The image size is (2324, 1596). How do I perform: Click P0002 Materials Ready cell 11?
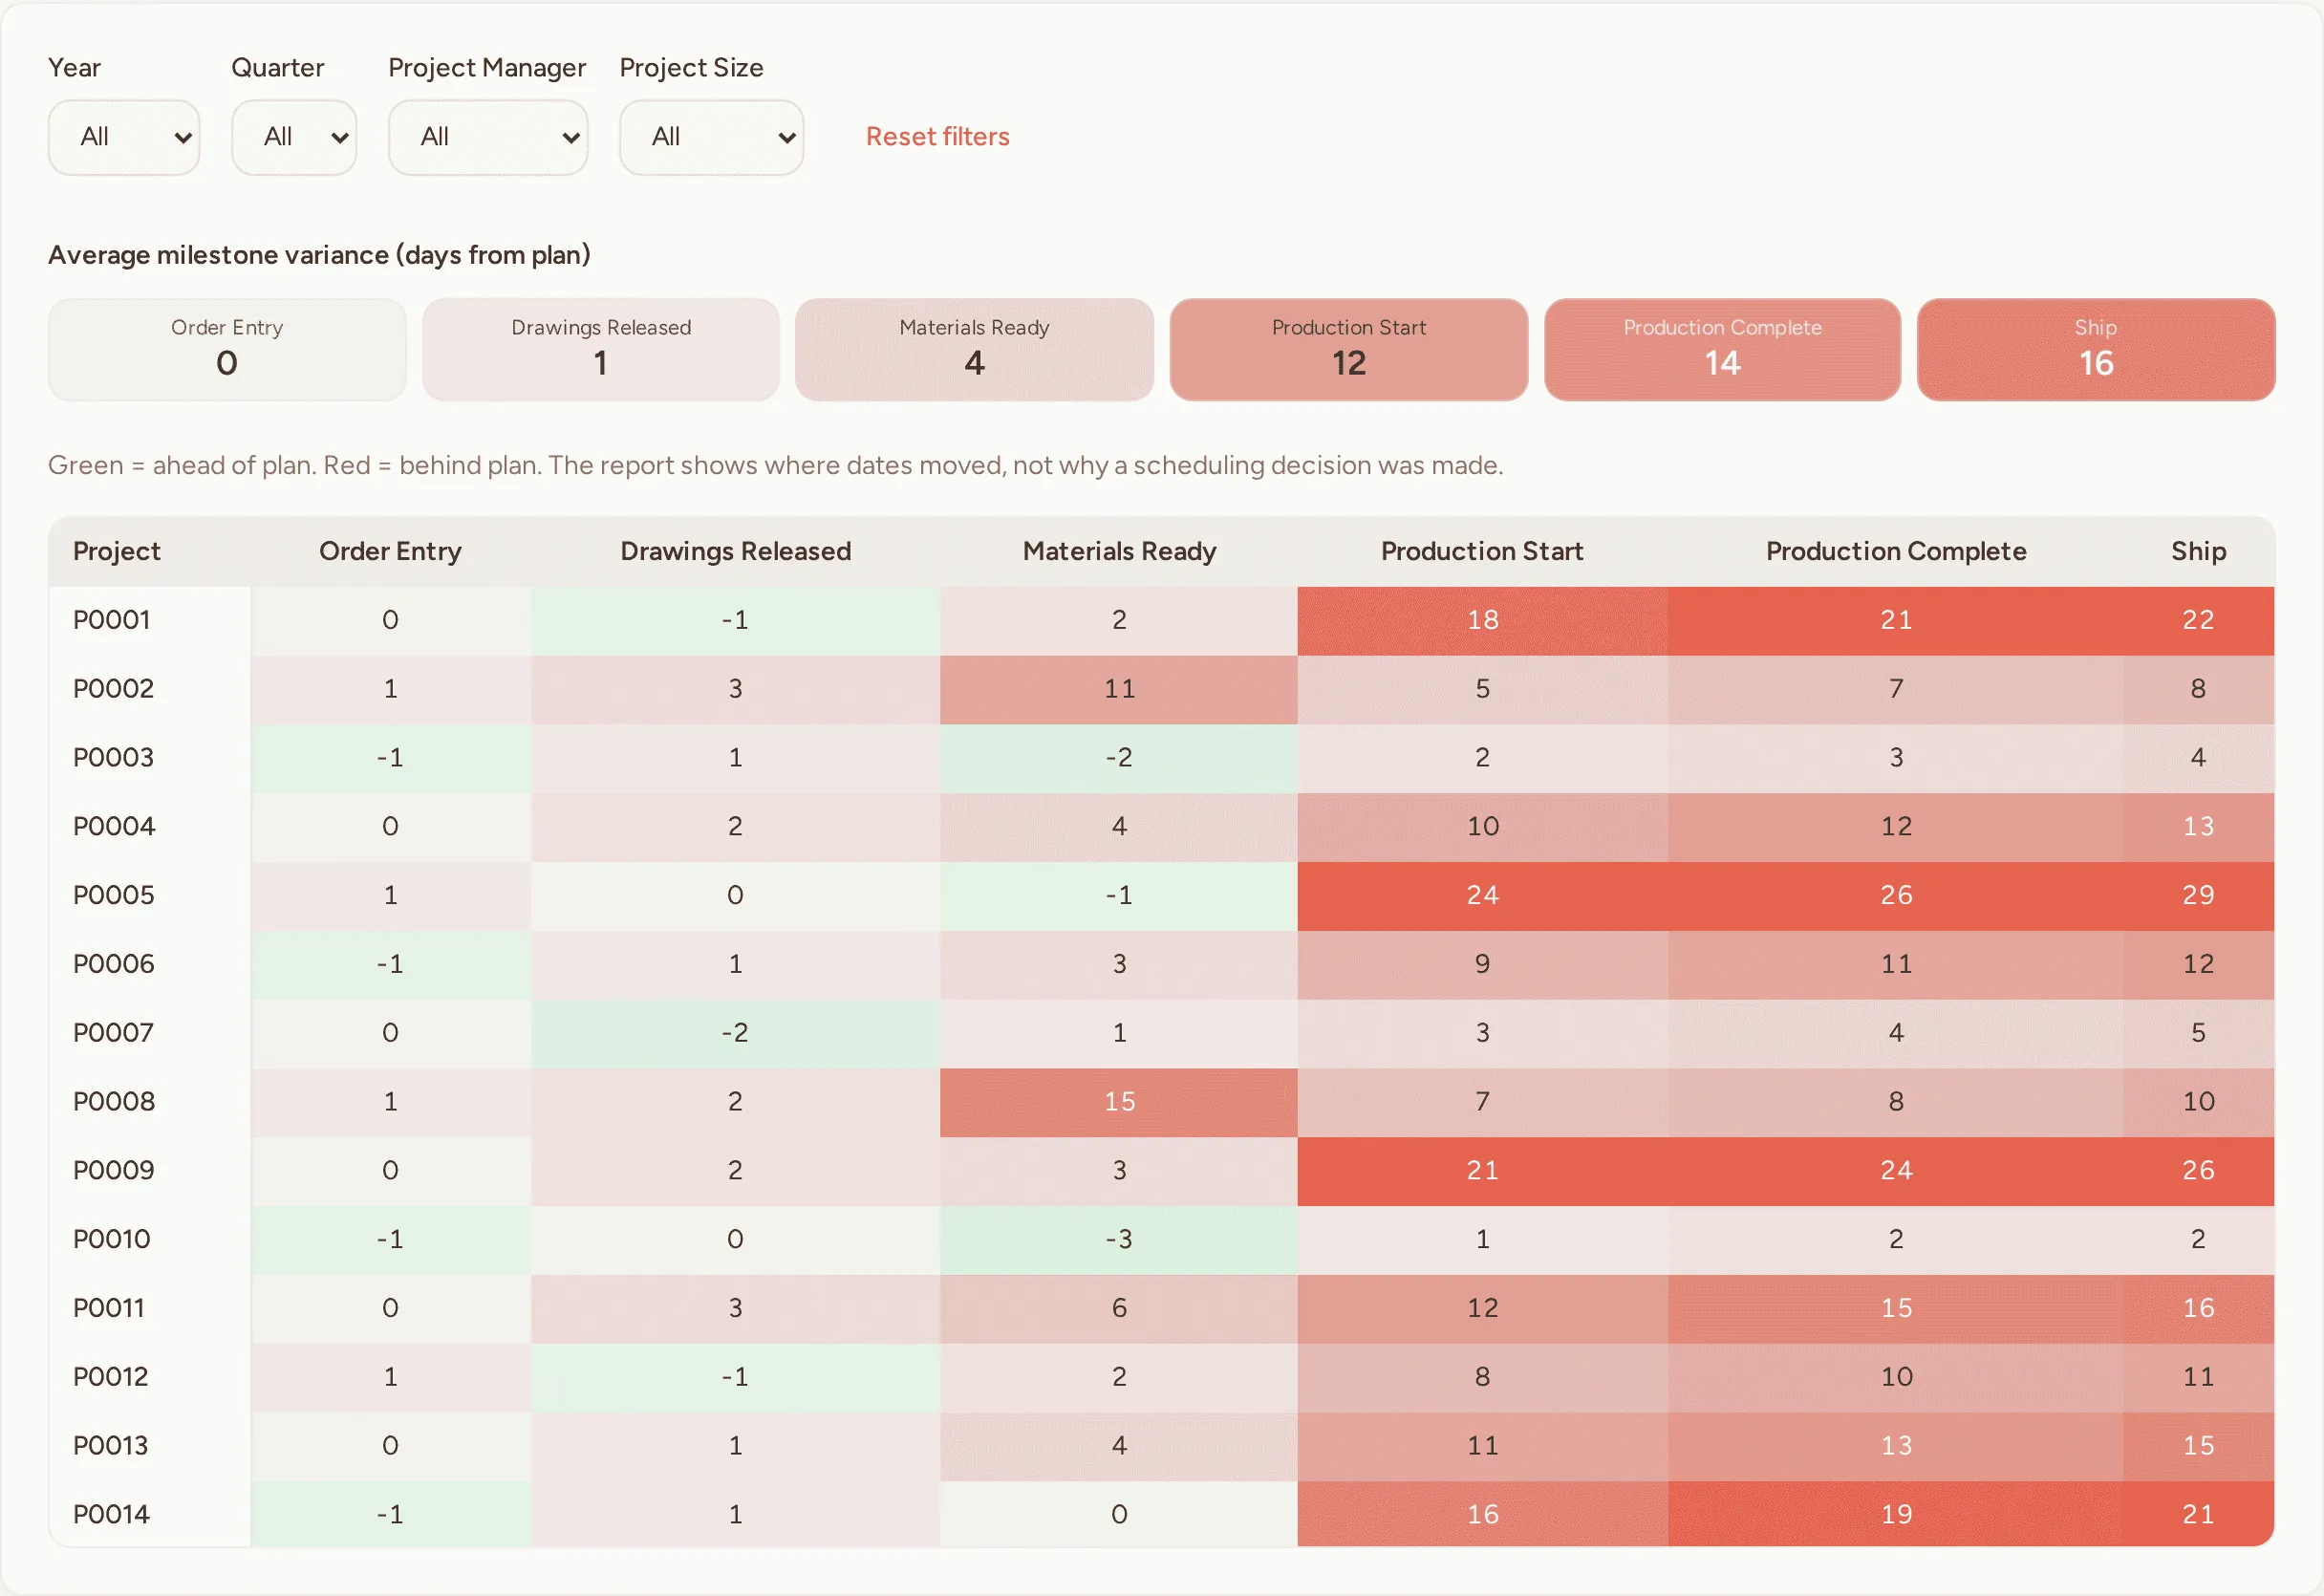[x=1119, y=690]
